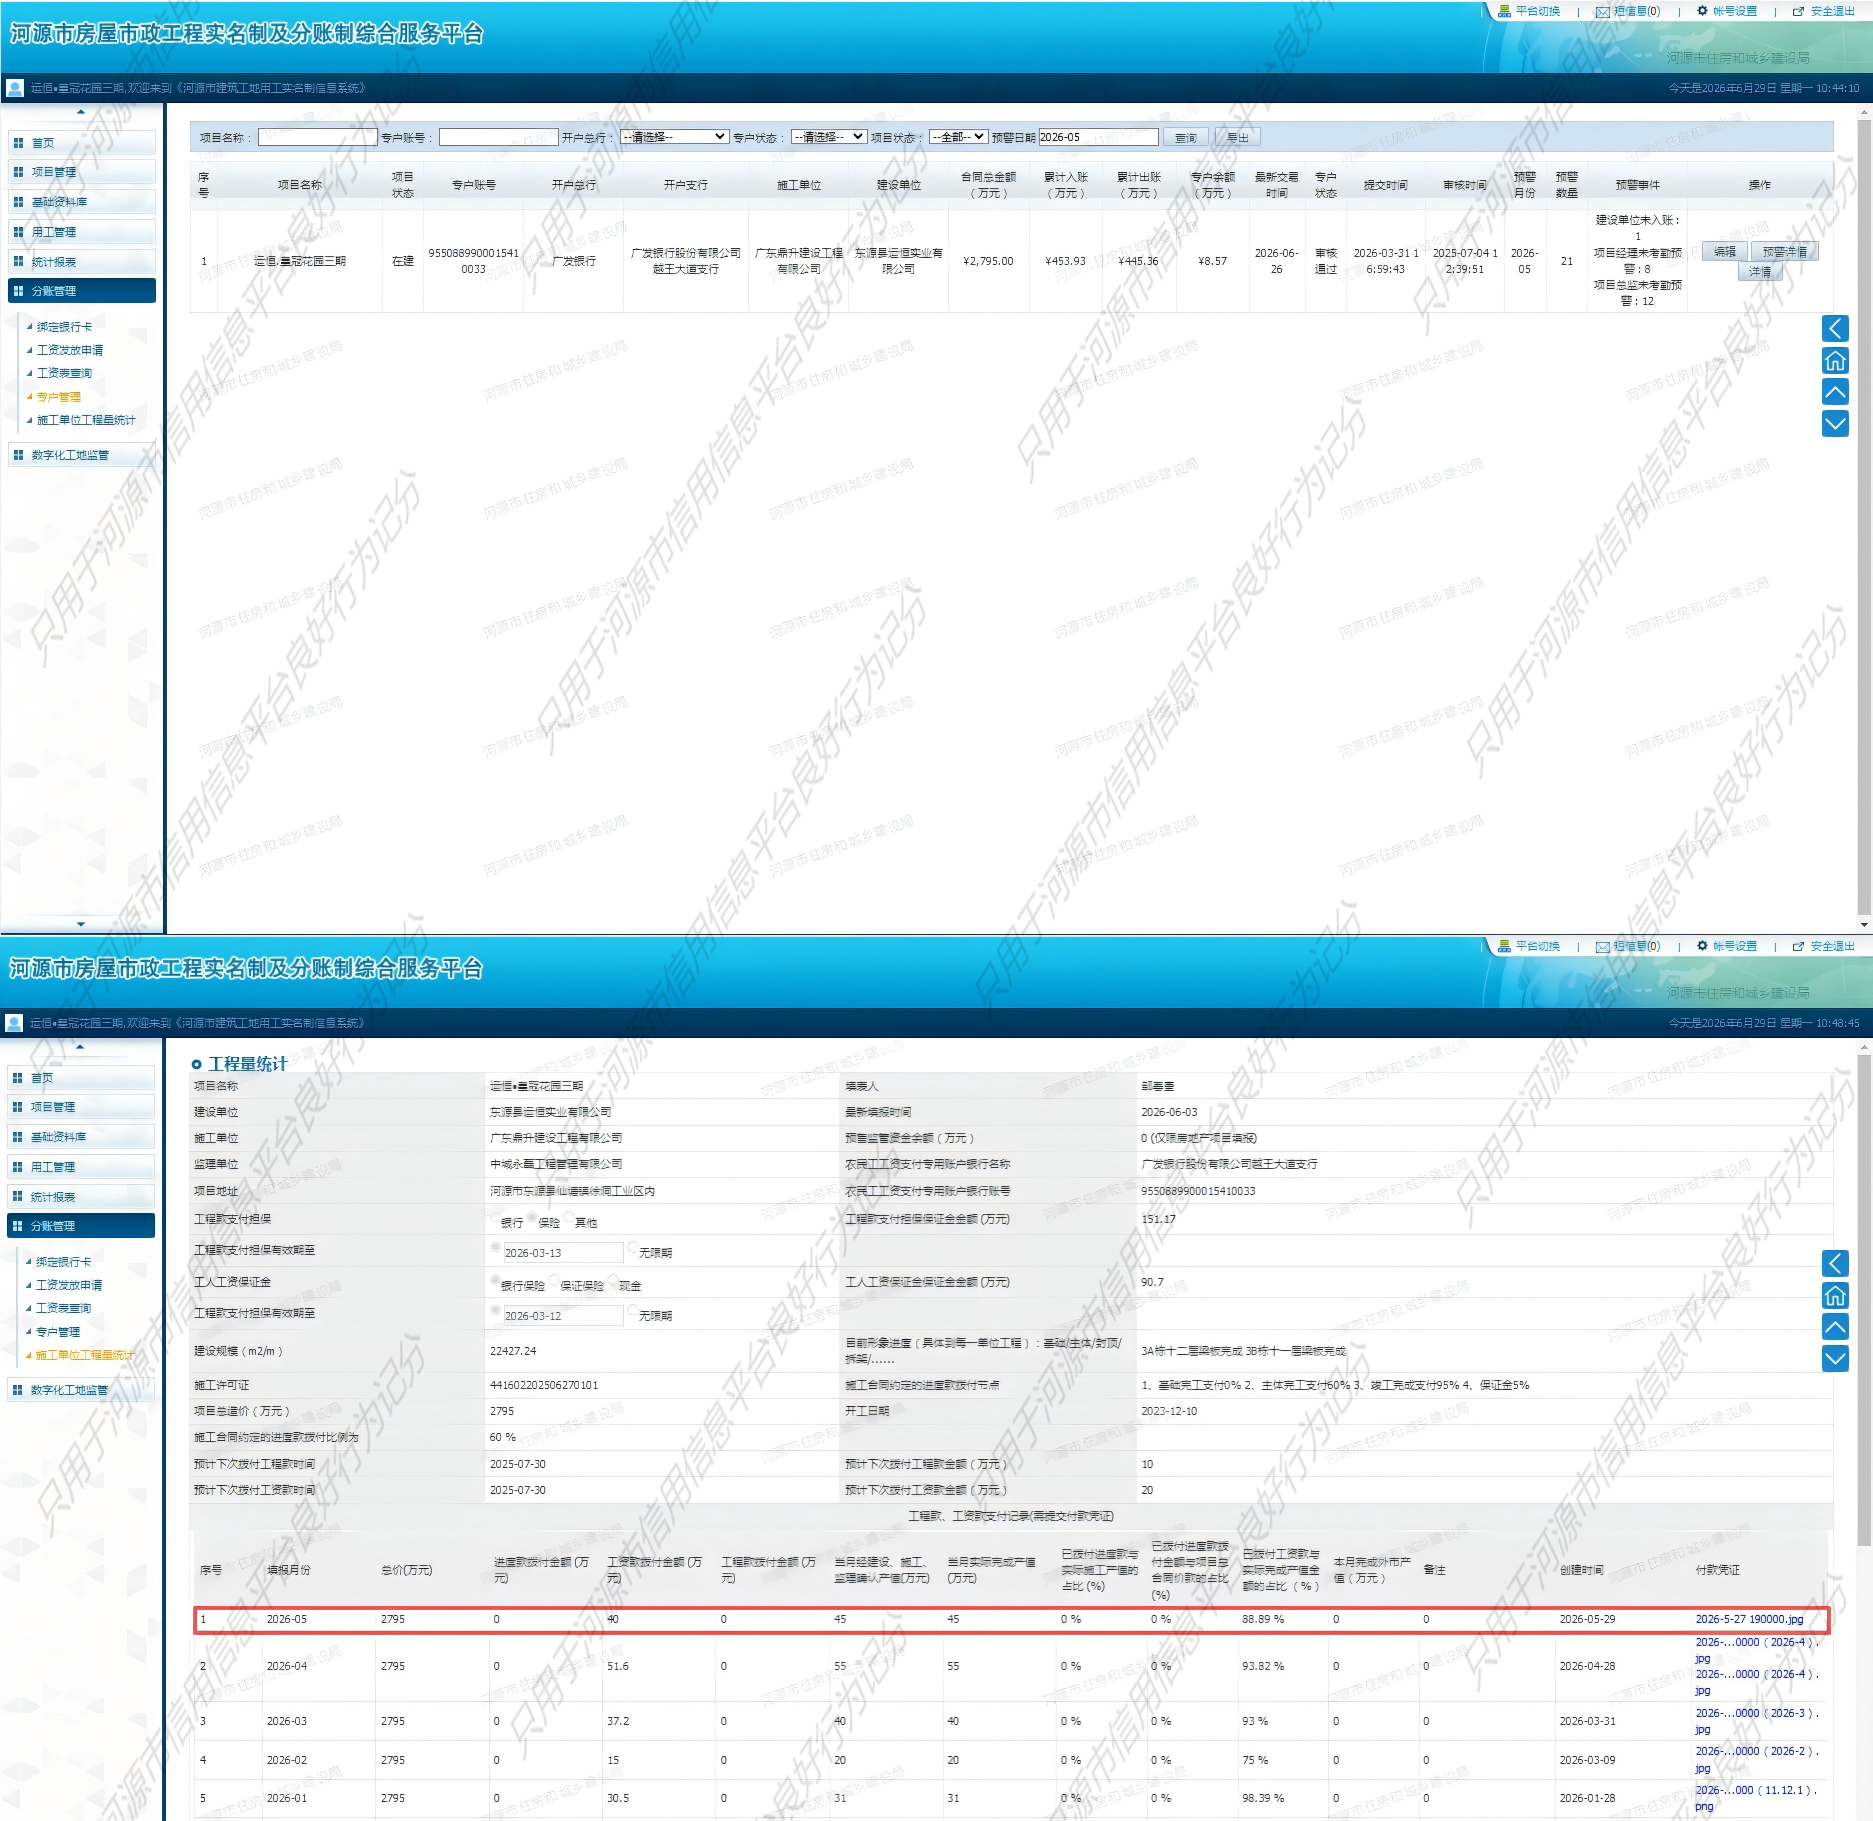Open the 开户总行 dropdown
1873x1821 pixels.
click(x=674, y=137)
